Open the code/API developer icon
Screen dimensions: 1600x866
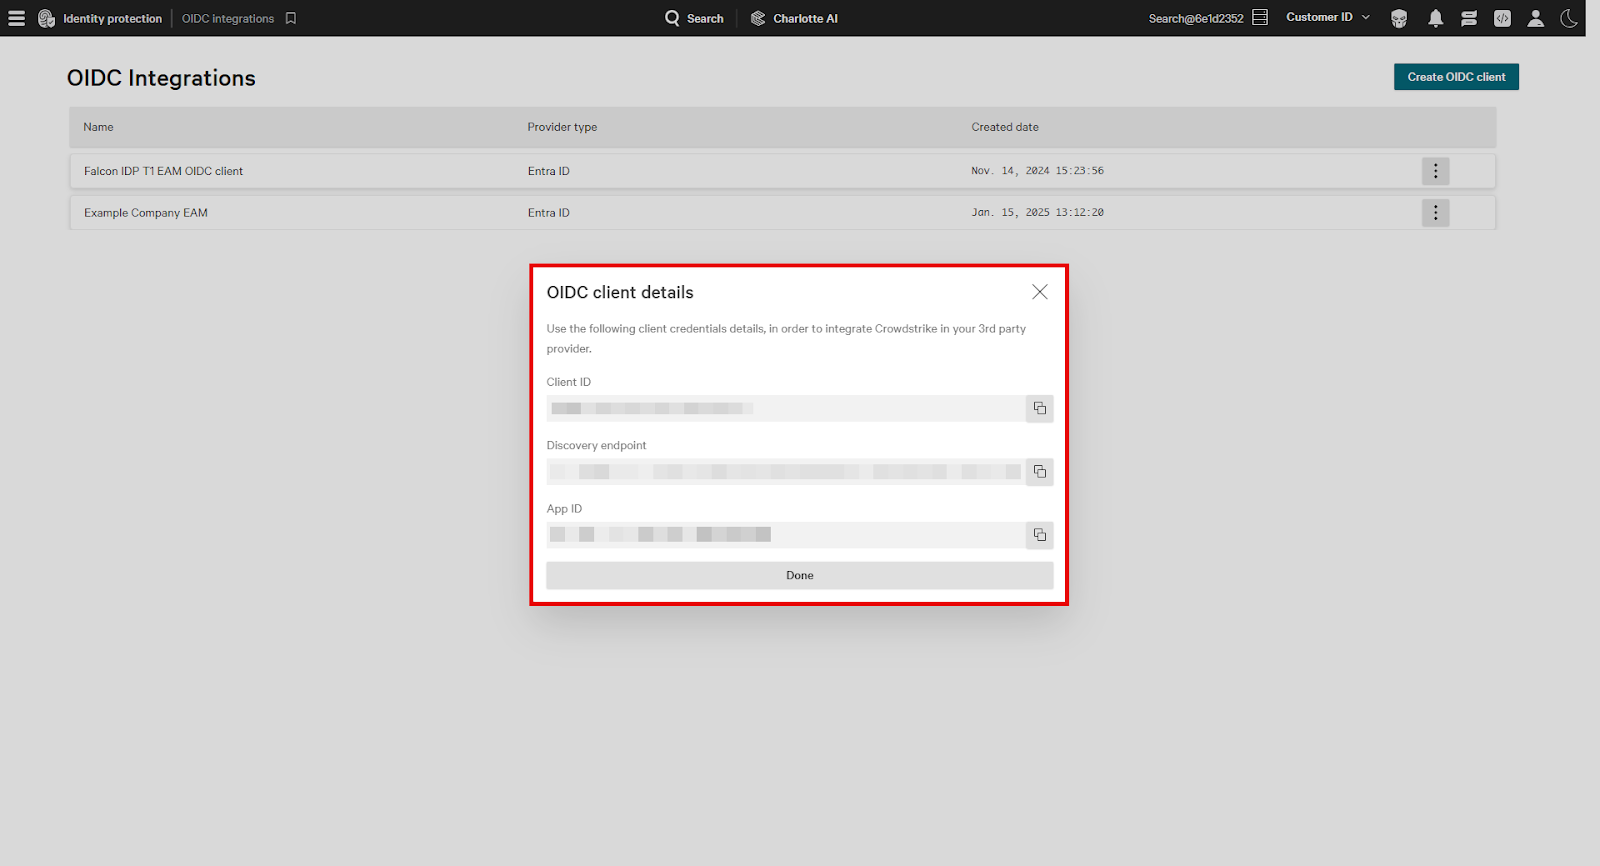tap(1502, 18)
